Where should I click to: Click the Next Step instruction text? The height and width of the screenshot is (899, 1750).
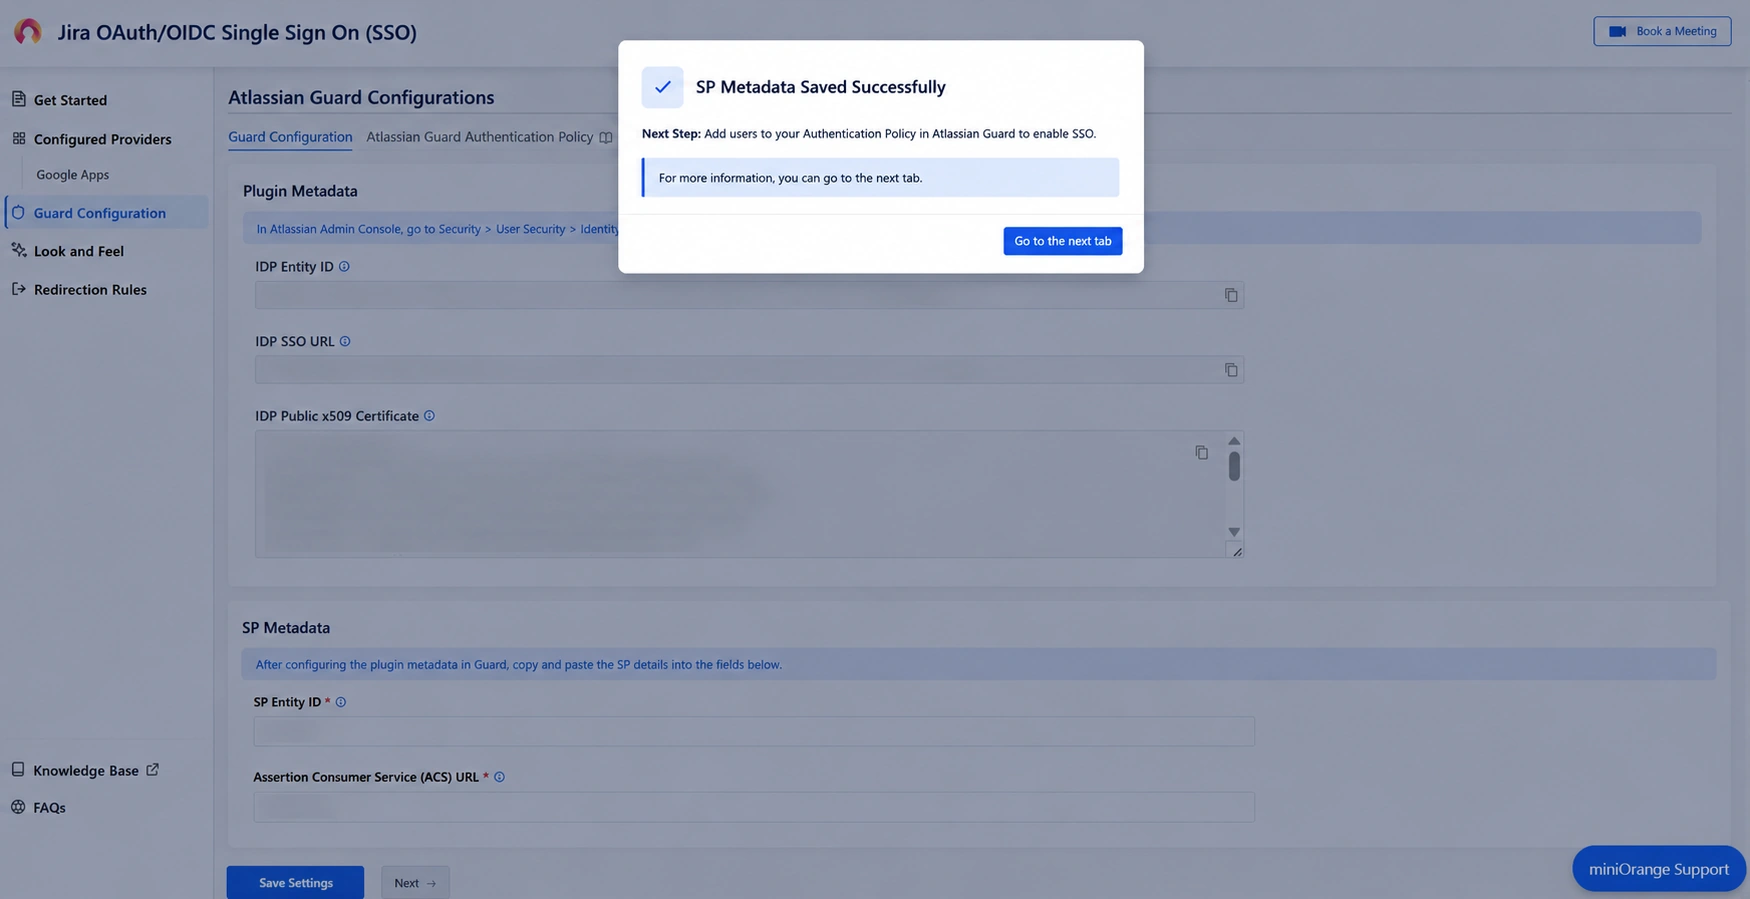tap(869, 133)
